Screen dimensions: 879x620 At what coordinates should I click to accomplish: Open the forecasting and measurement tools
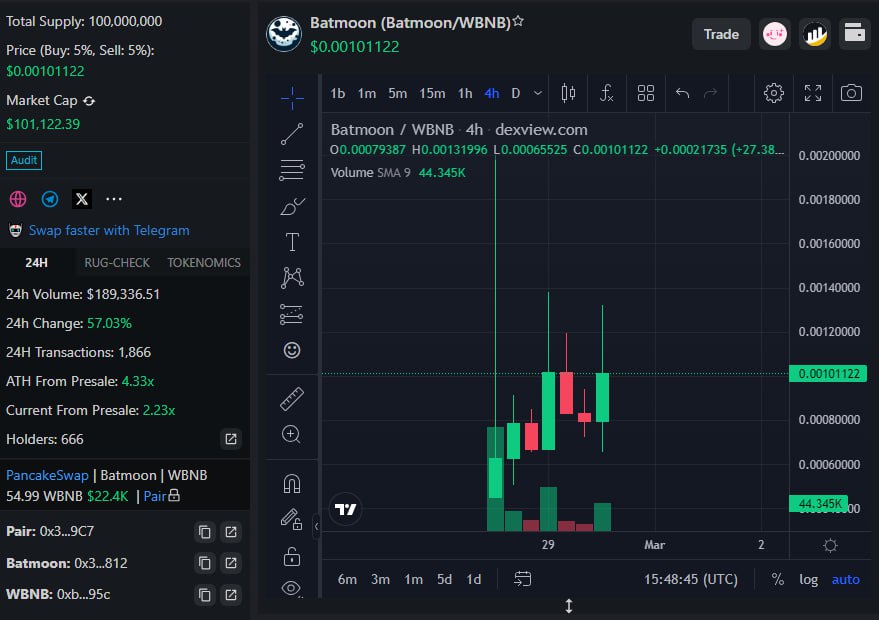tap(292, 314)
